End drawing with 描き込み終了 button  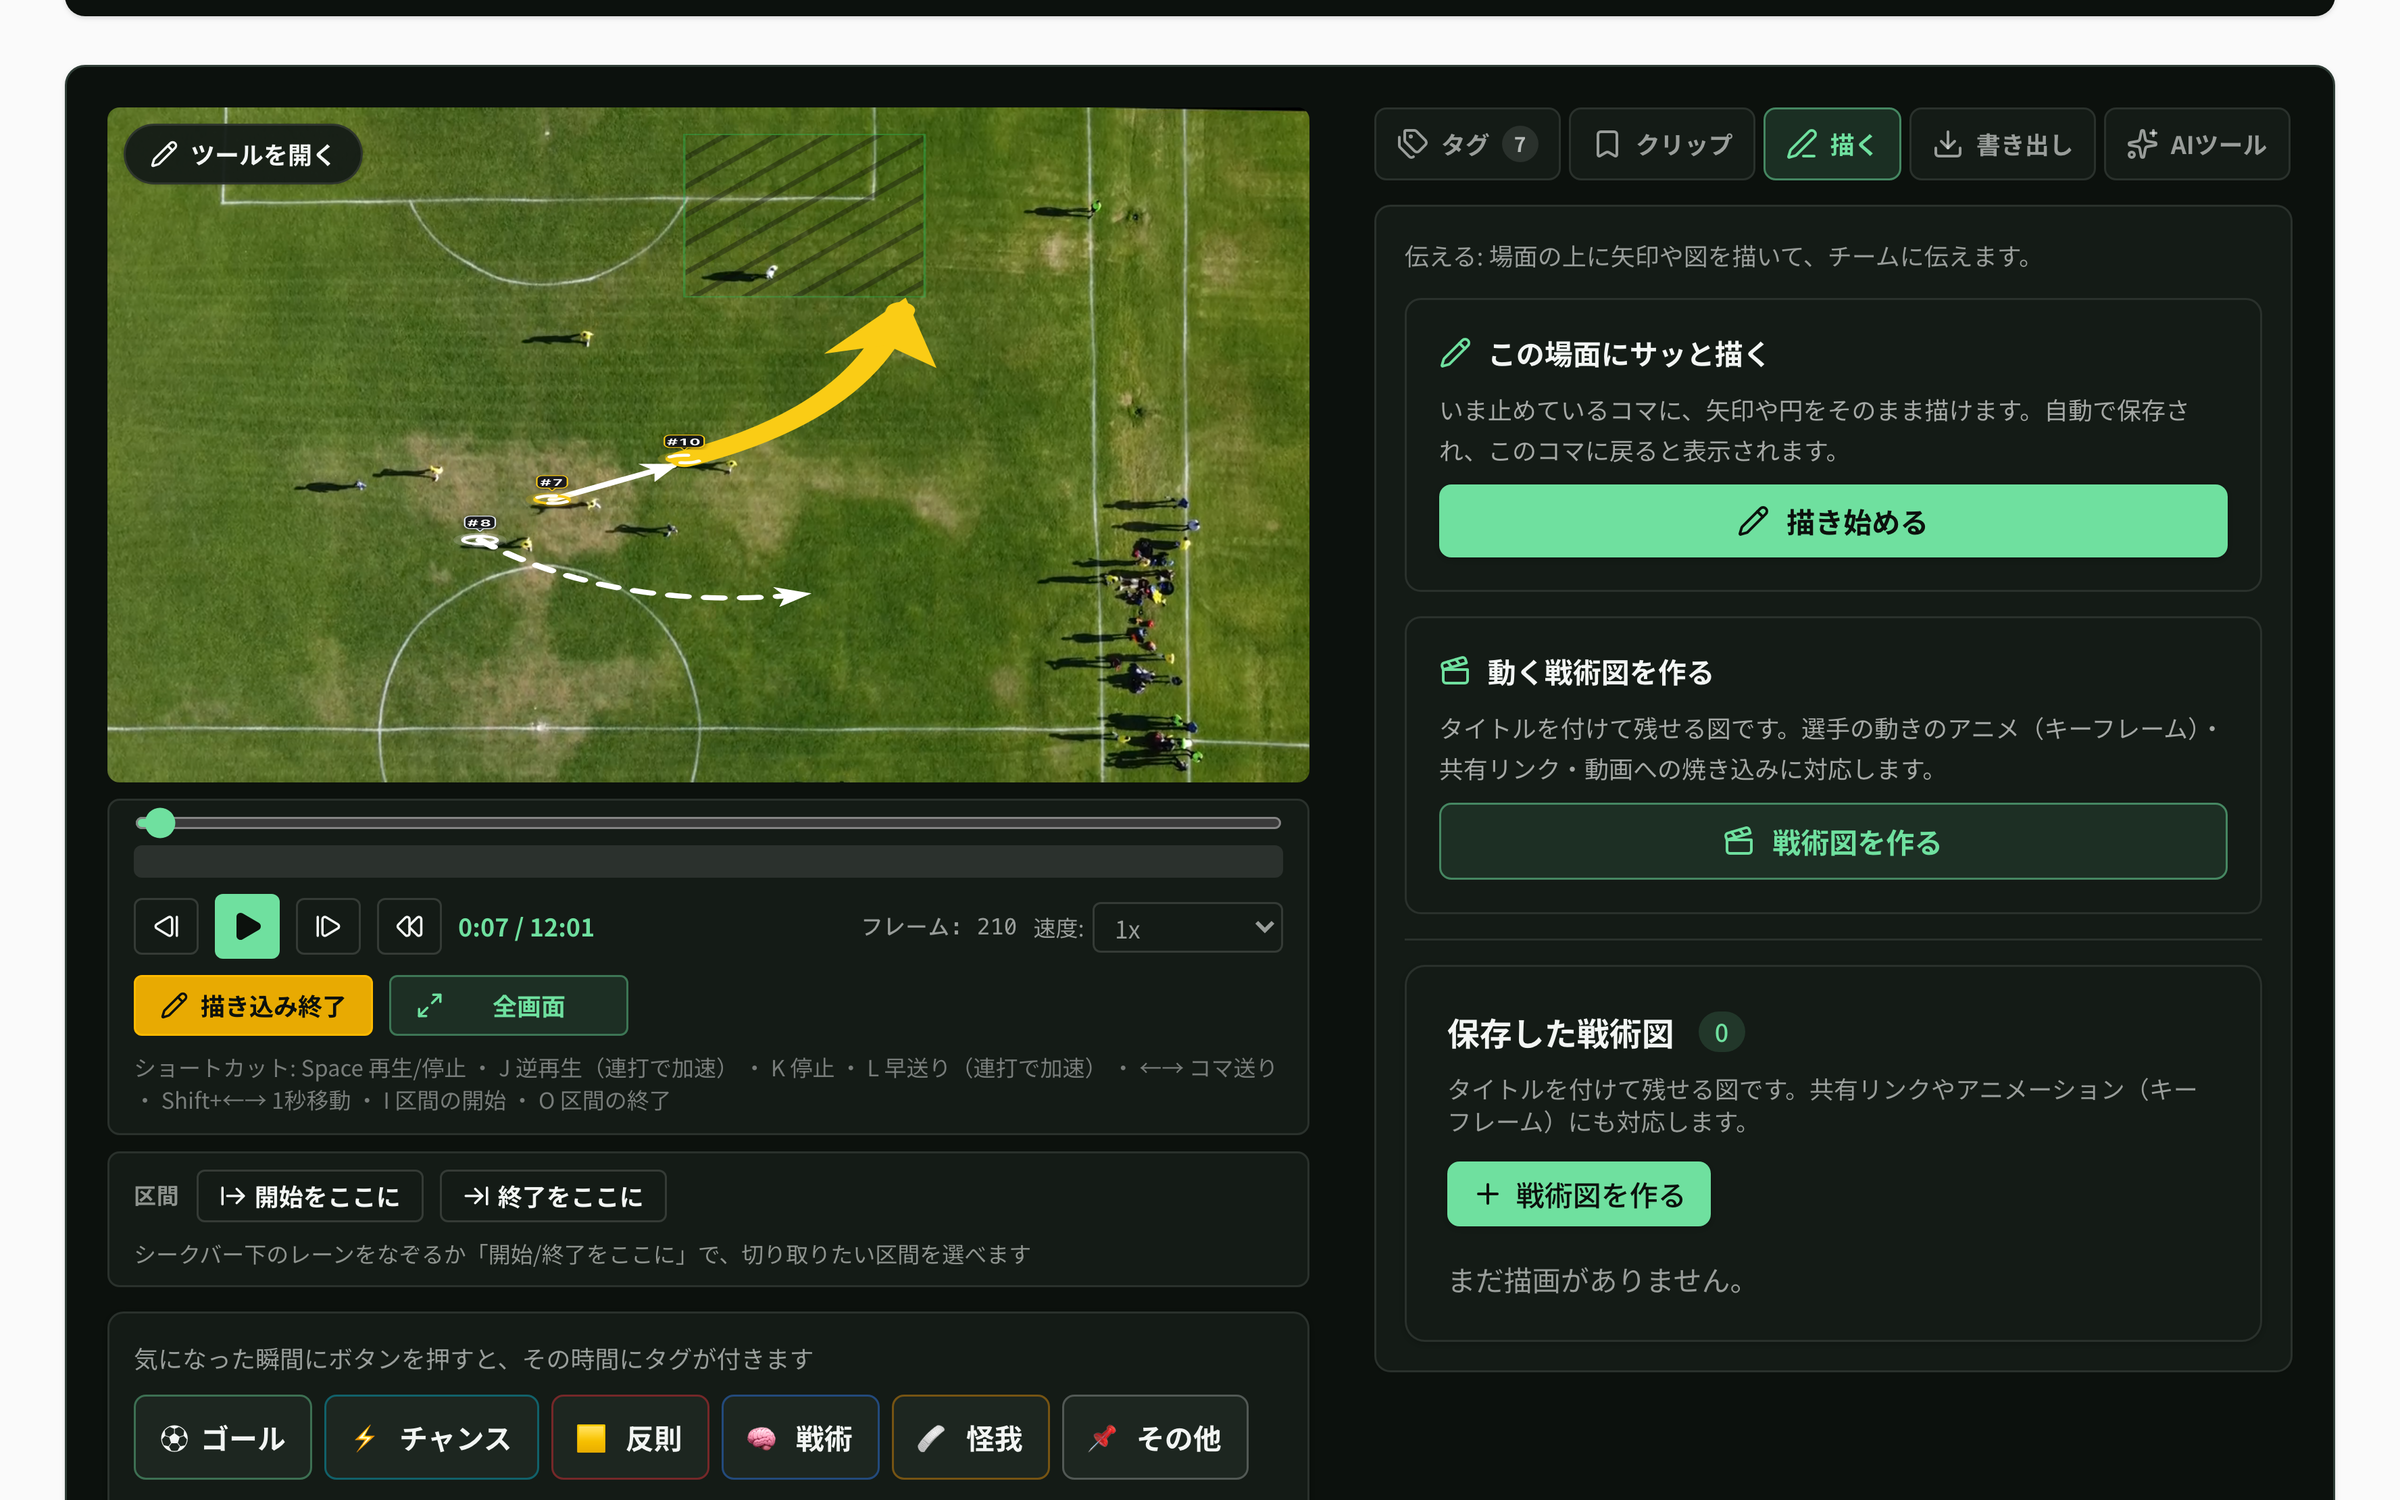pyautogui.click(x=253, y=1005)
